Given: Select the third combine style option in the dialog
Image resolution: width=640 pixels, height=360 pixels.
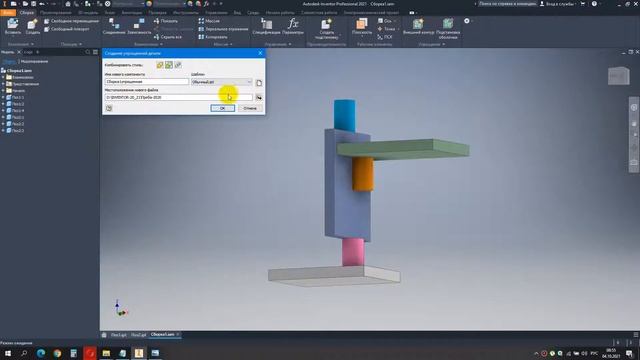Looking at the screenshot, I should coord(178,65).
